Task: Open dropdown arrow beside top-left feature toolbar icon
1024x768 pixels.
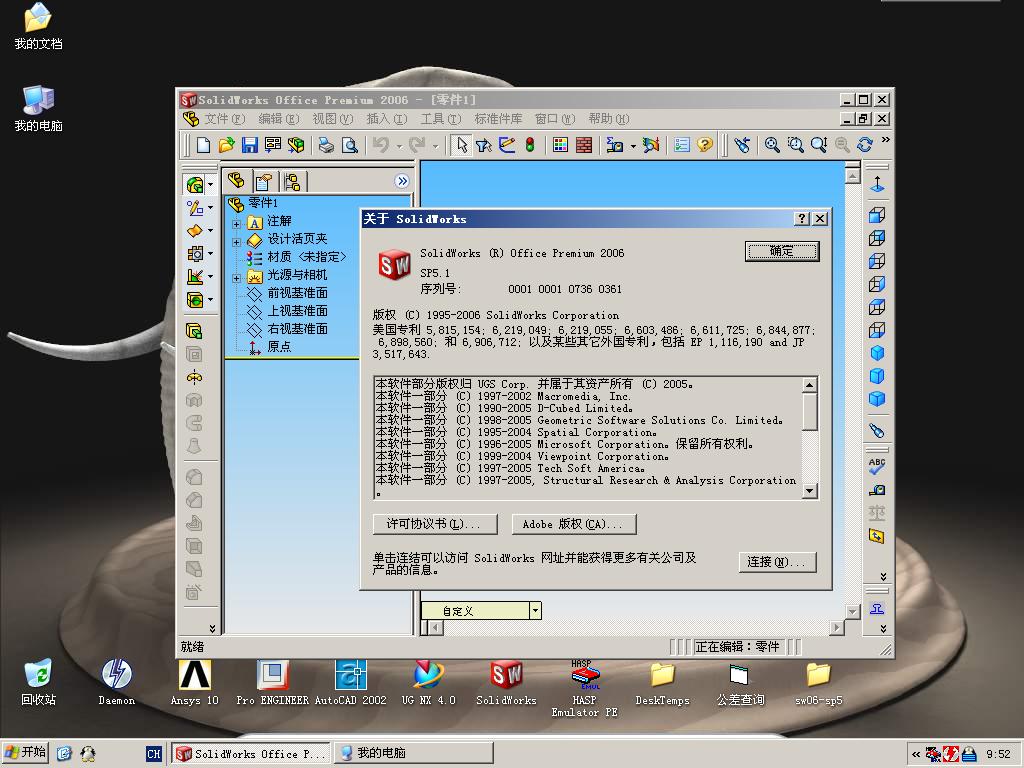Action: click(x=210, y=185)
